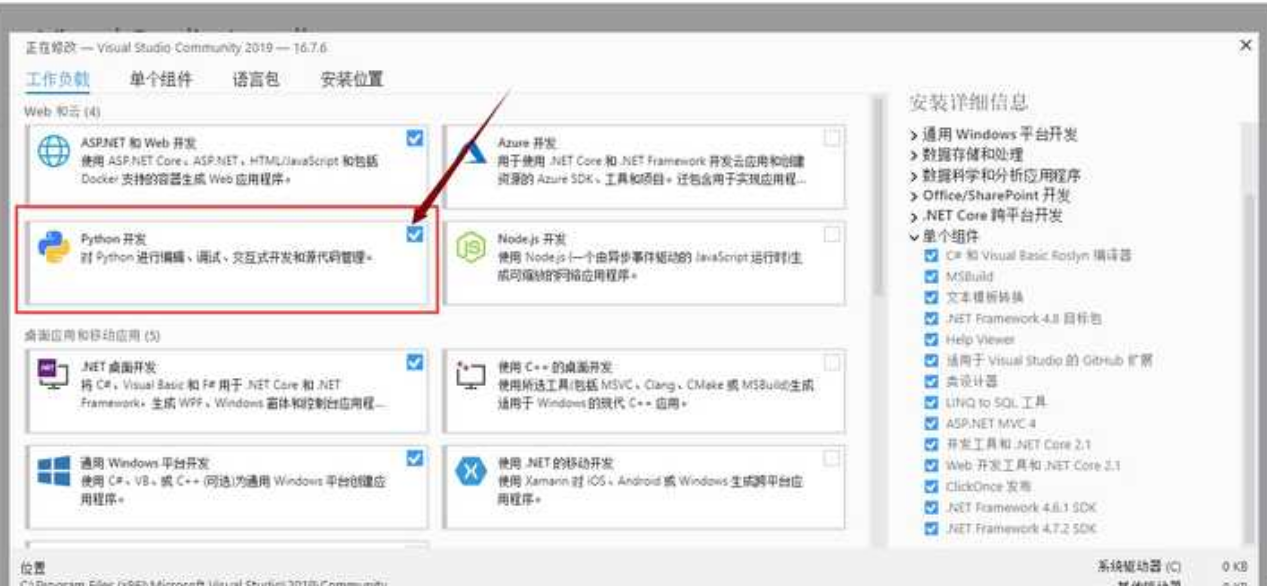
Task: Click the 位置 label at the bottom
Action: click(33, 566)
